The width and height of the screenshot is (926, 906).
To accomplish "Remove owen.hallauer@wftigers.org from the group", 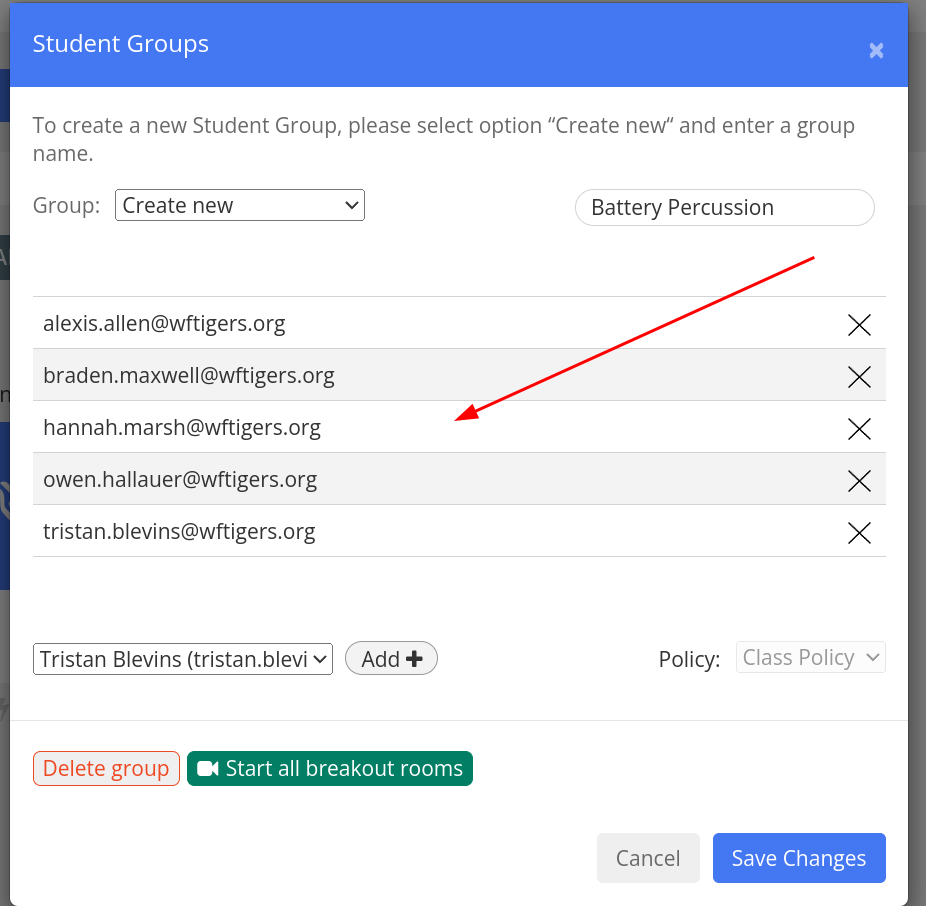I will point(859,481).
